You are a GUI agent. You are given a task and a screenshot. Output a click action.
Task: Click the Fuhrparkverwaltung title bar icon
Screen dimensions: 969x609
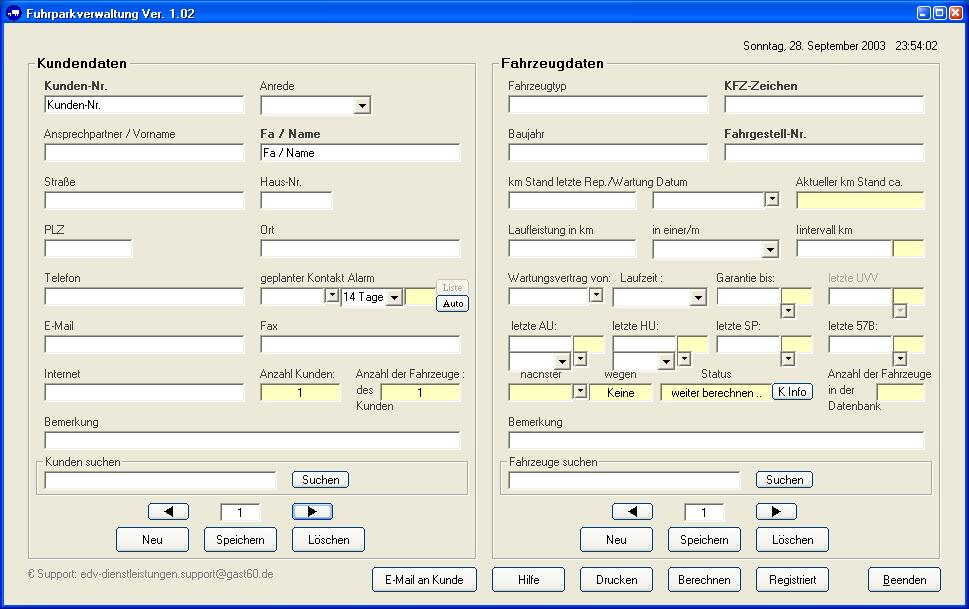[x=13, y=13]
